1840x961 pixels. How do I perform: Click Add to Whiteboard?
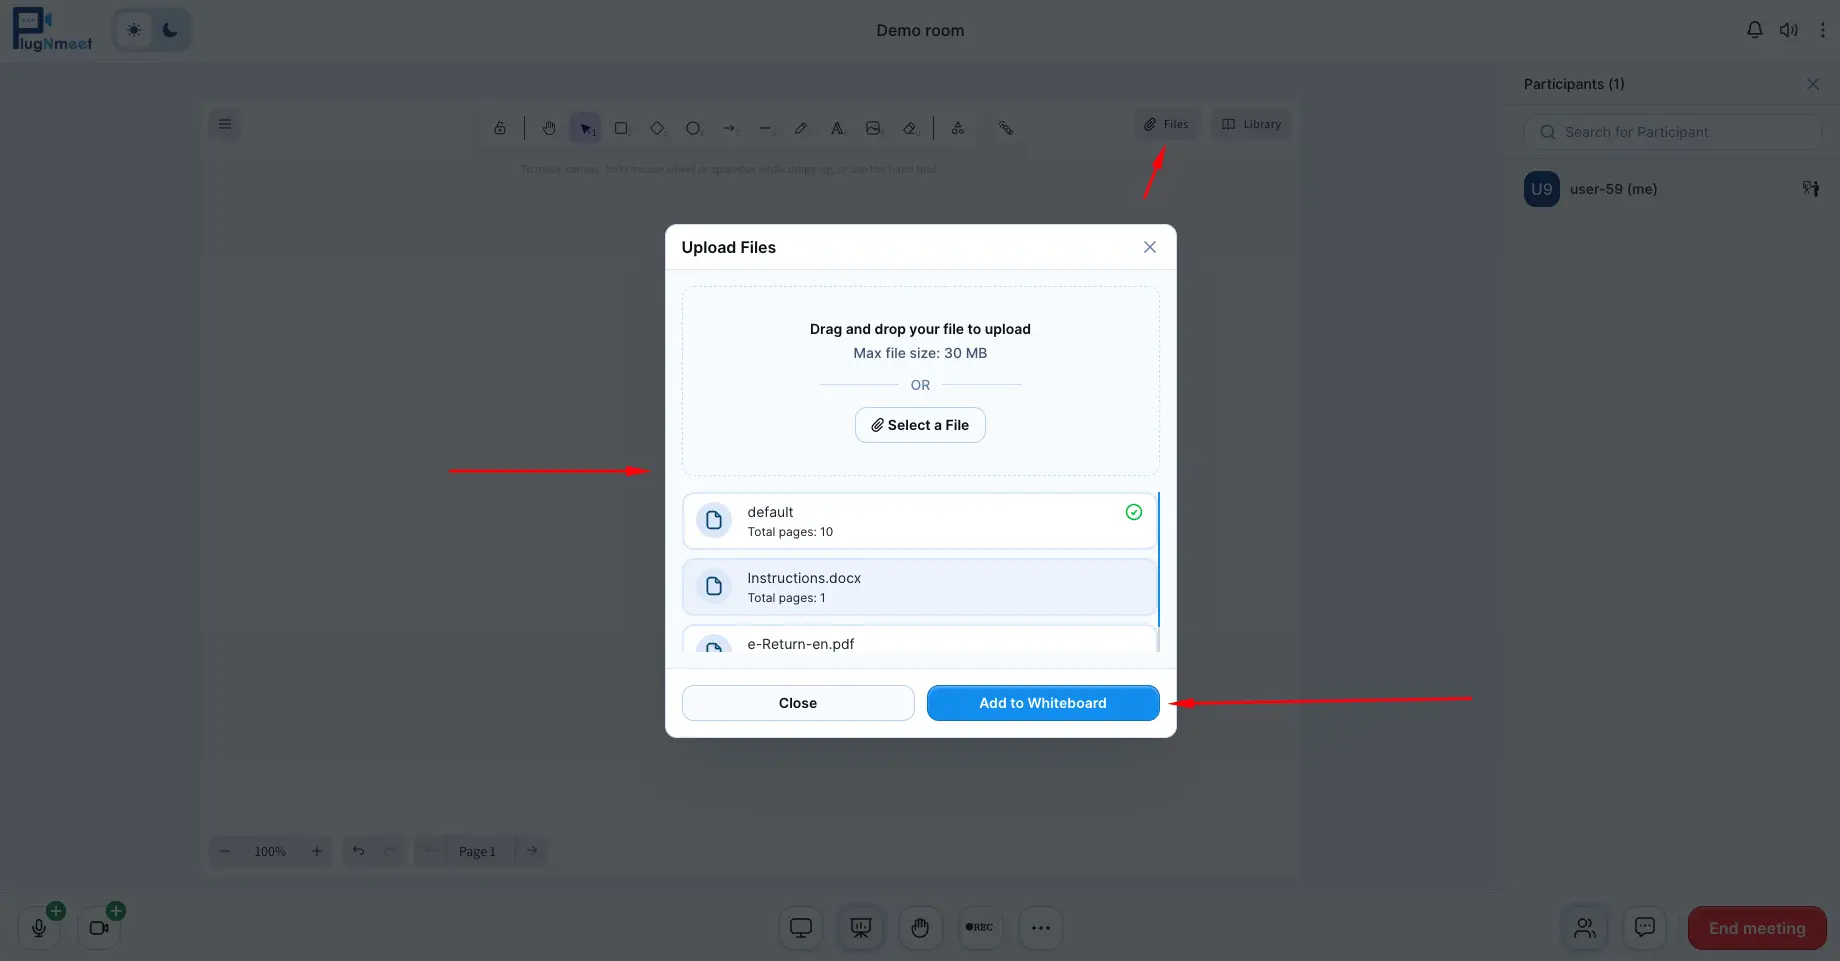[x=1042, y=703]
